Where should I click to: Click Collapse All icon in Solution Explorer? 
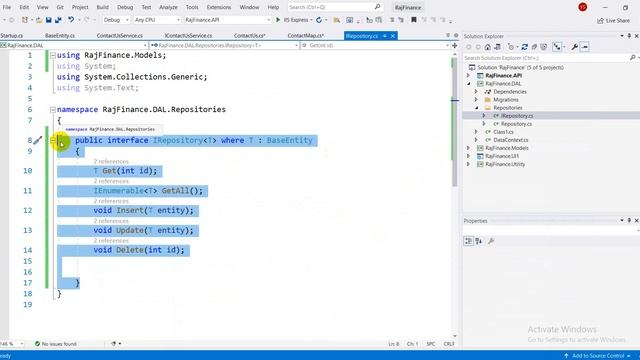pyautogui.click(x=534, y=47)
